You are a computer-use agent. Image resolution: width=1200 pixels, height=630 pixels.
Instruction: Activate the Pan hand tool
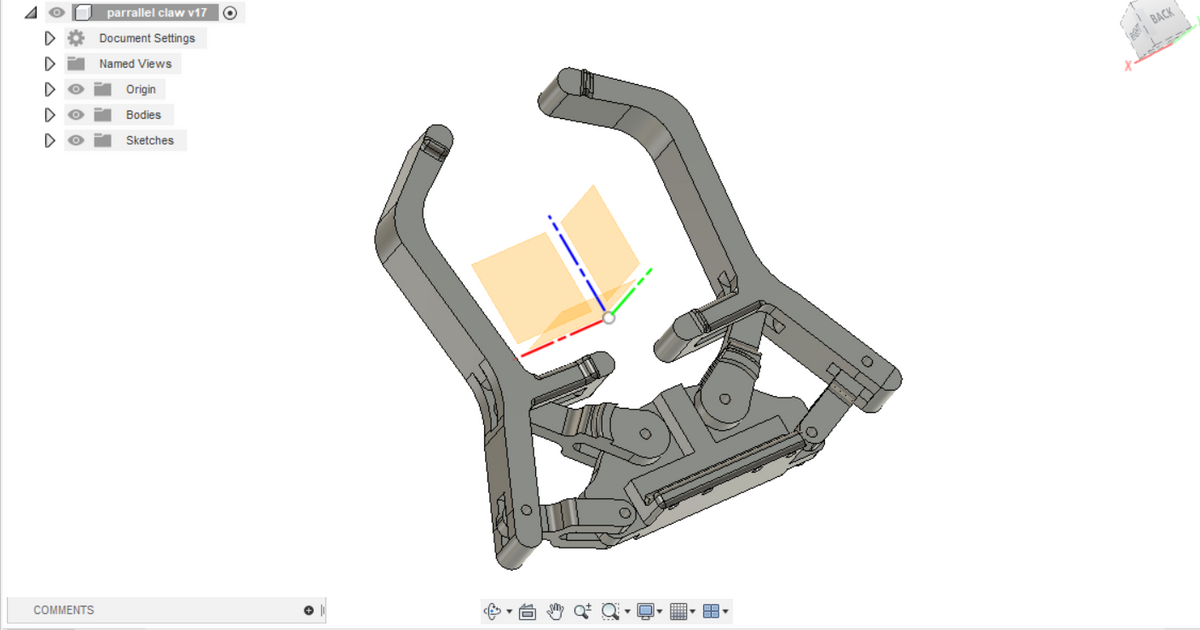(556, 611)
